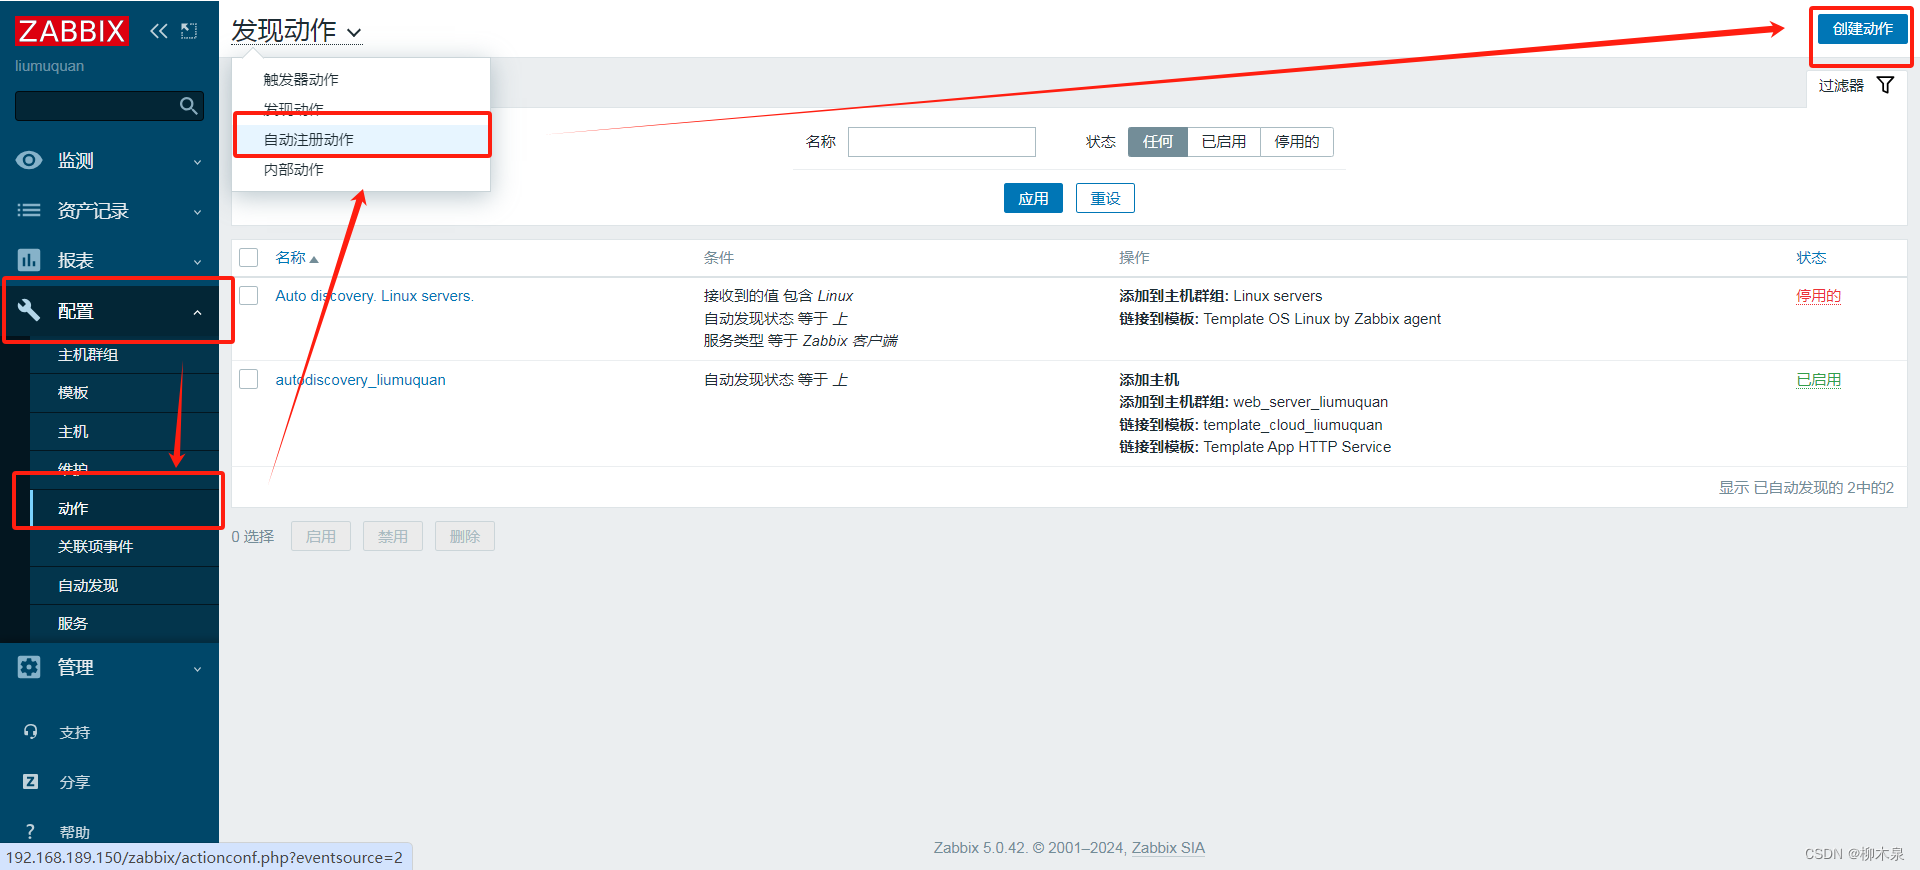
Task: Choose 自动注册动作 from dropdown
Action: (361, 140)
